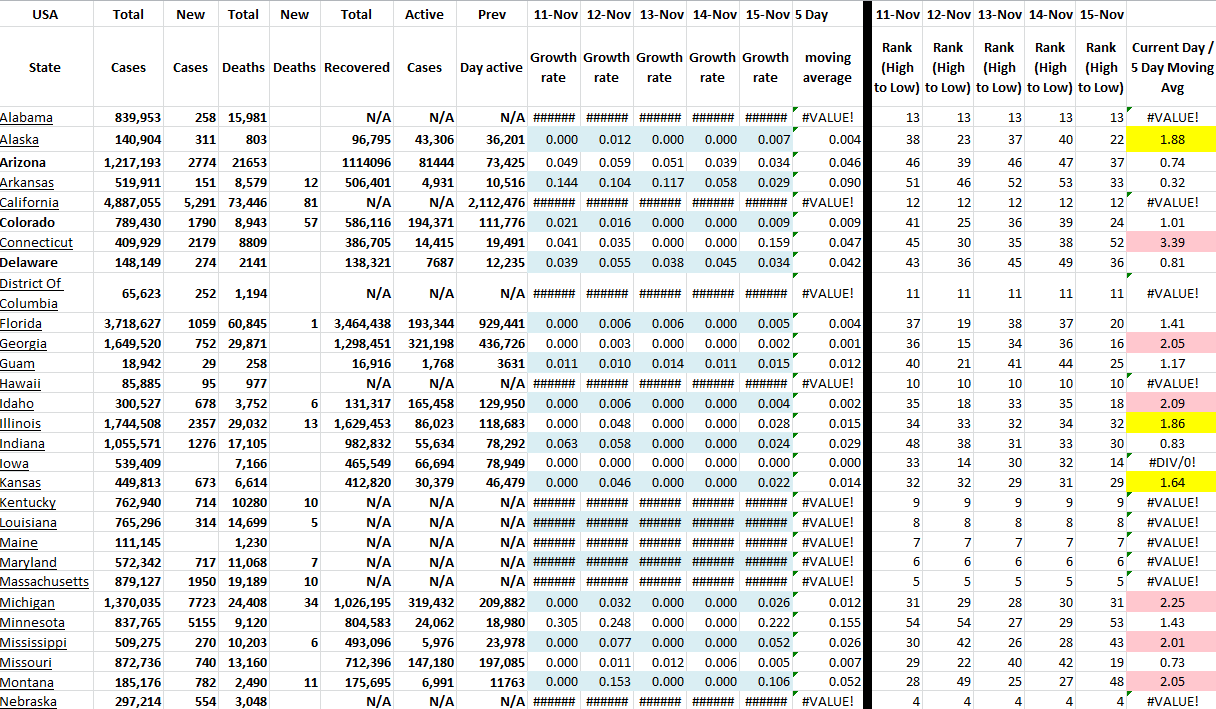Open the California state link
The width and height of the screenshot is (1216, 709).
pos(29,202)
